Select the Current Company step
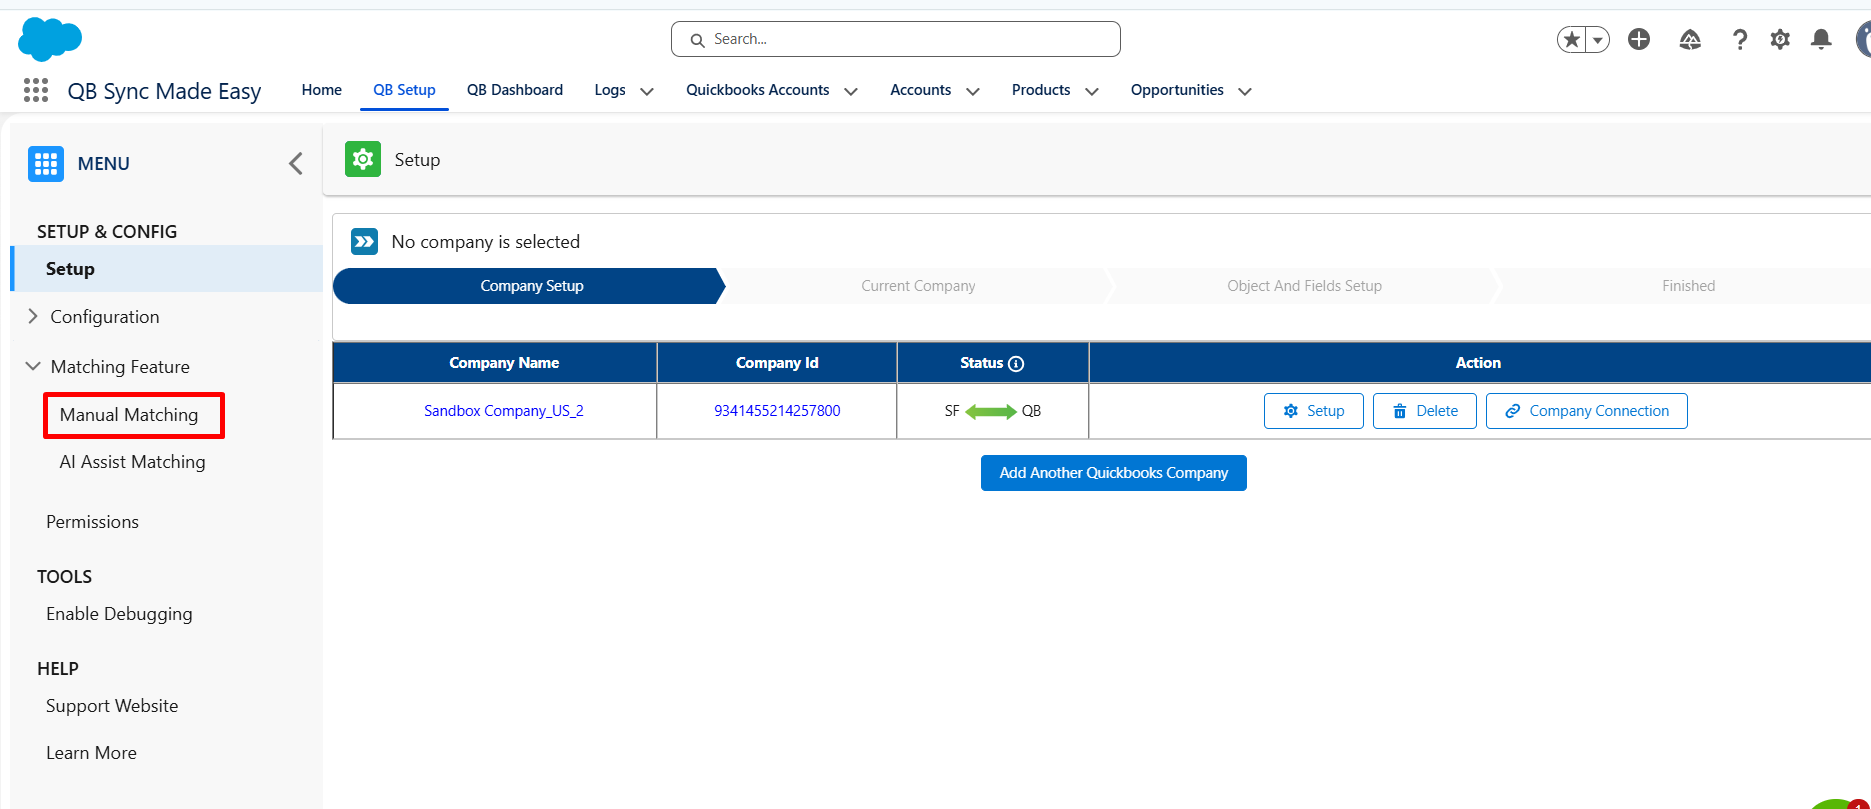 click(918, 286)
